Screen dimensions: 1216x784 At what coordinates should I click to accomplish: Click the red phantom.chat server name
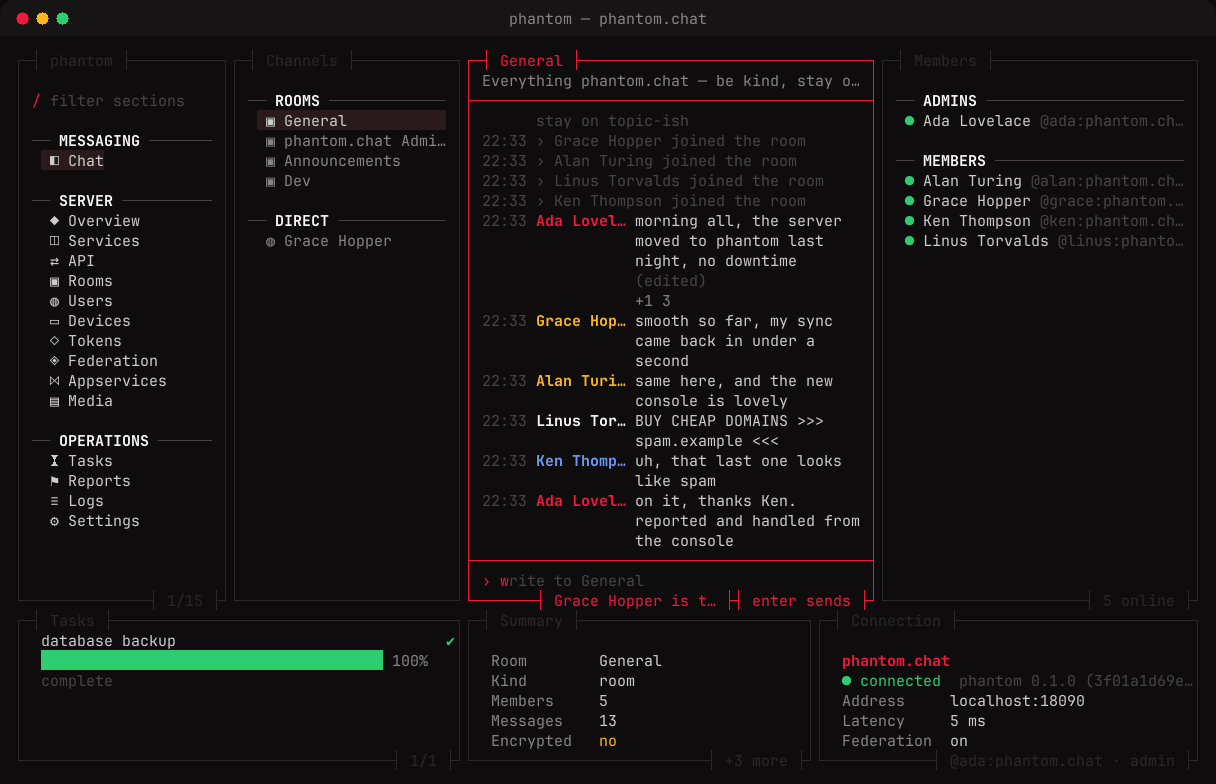tap(896, 661)
